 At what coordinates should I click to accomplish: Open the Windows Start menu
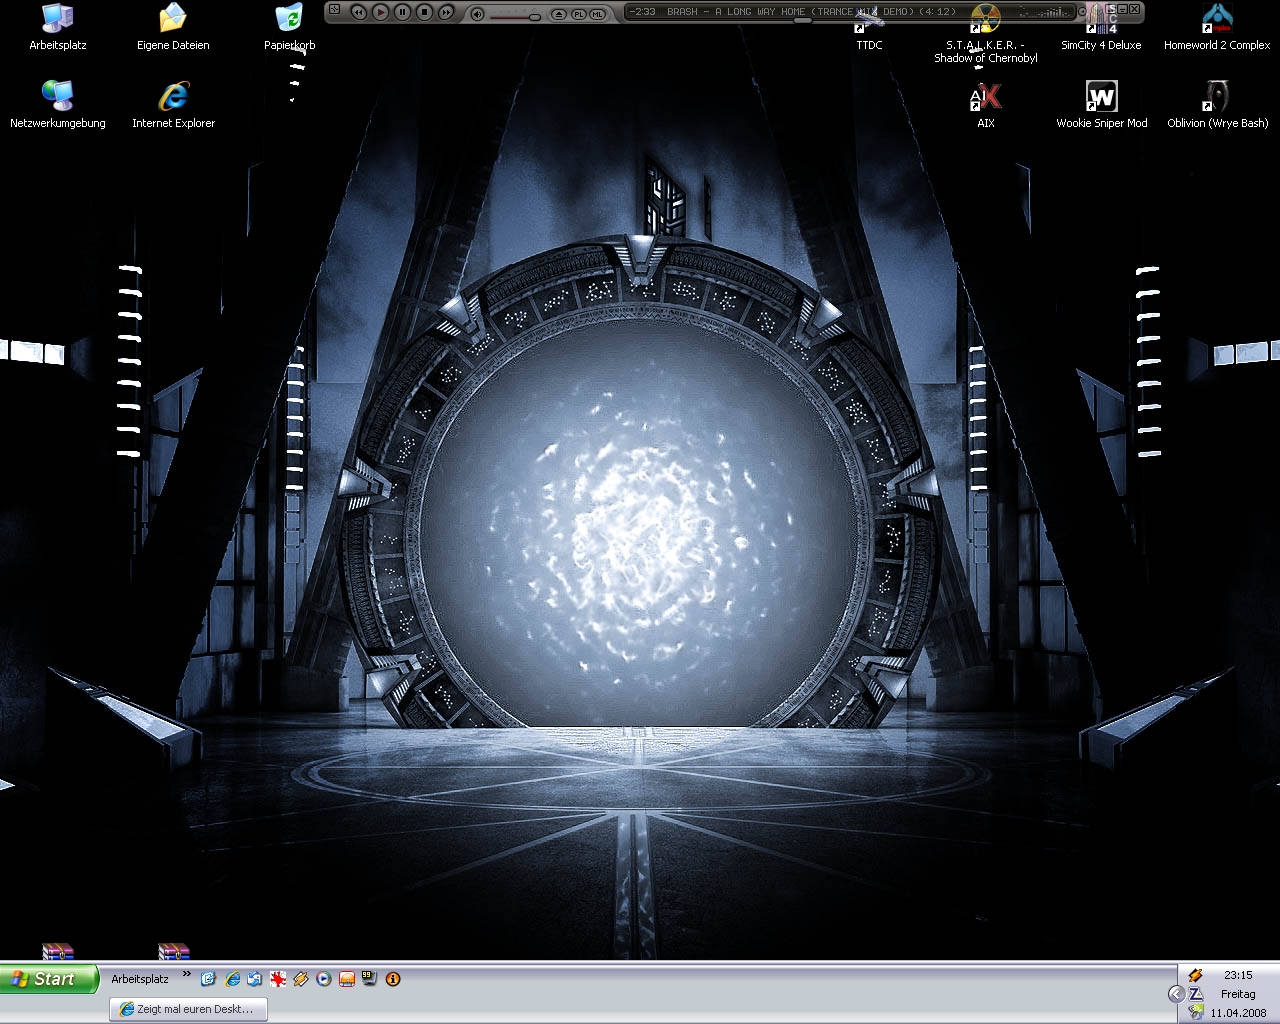(x=49, y=979)
